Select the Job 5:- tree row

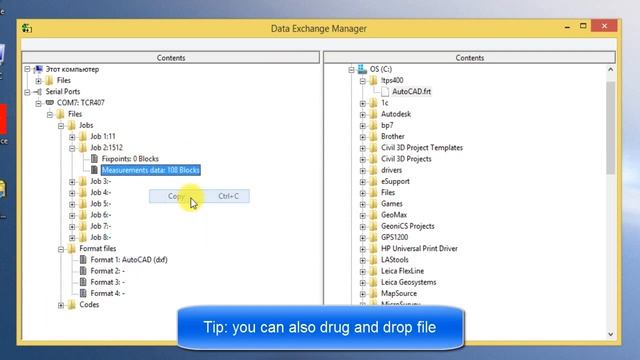pos(101,204)
